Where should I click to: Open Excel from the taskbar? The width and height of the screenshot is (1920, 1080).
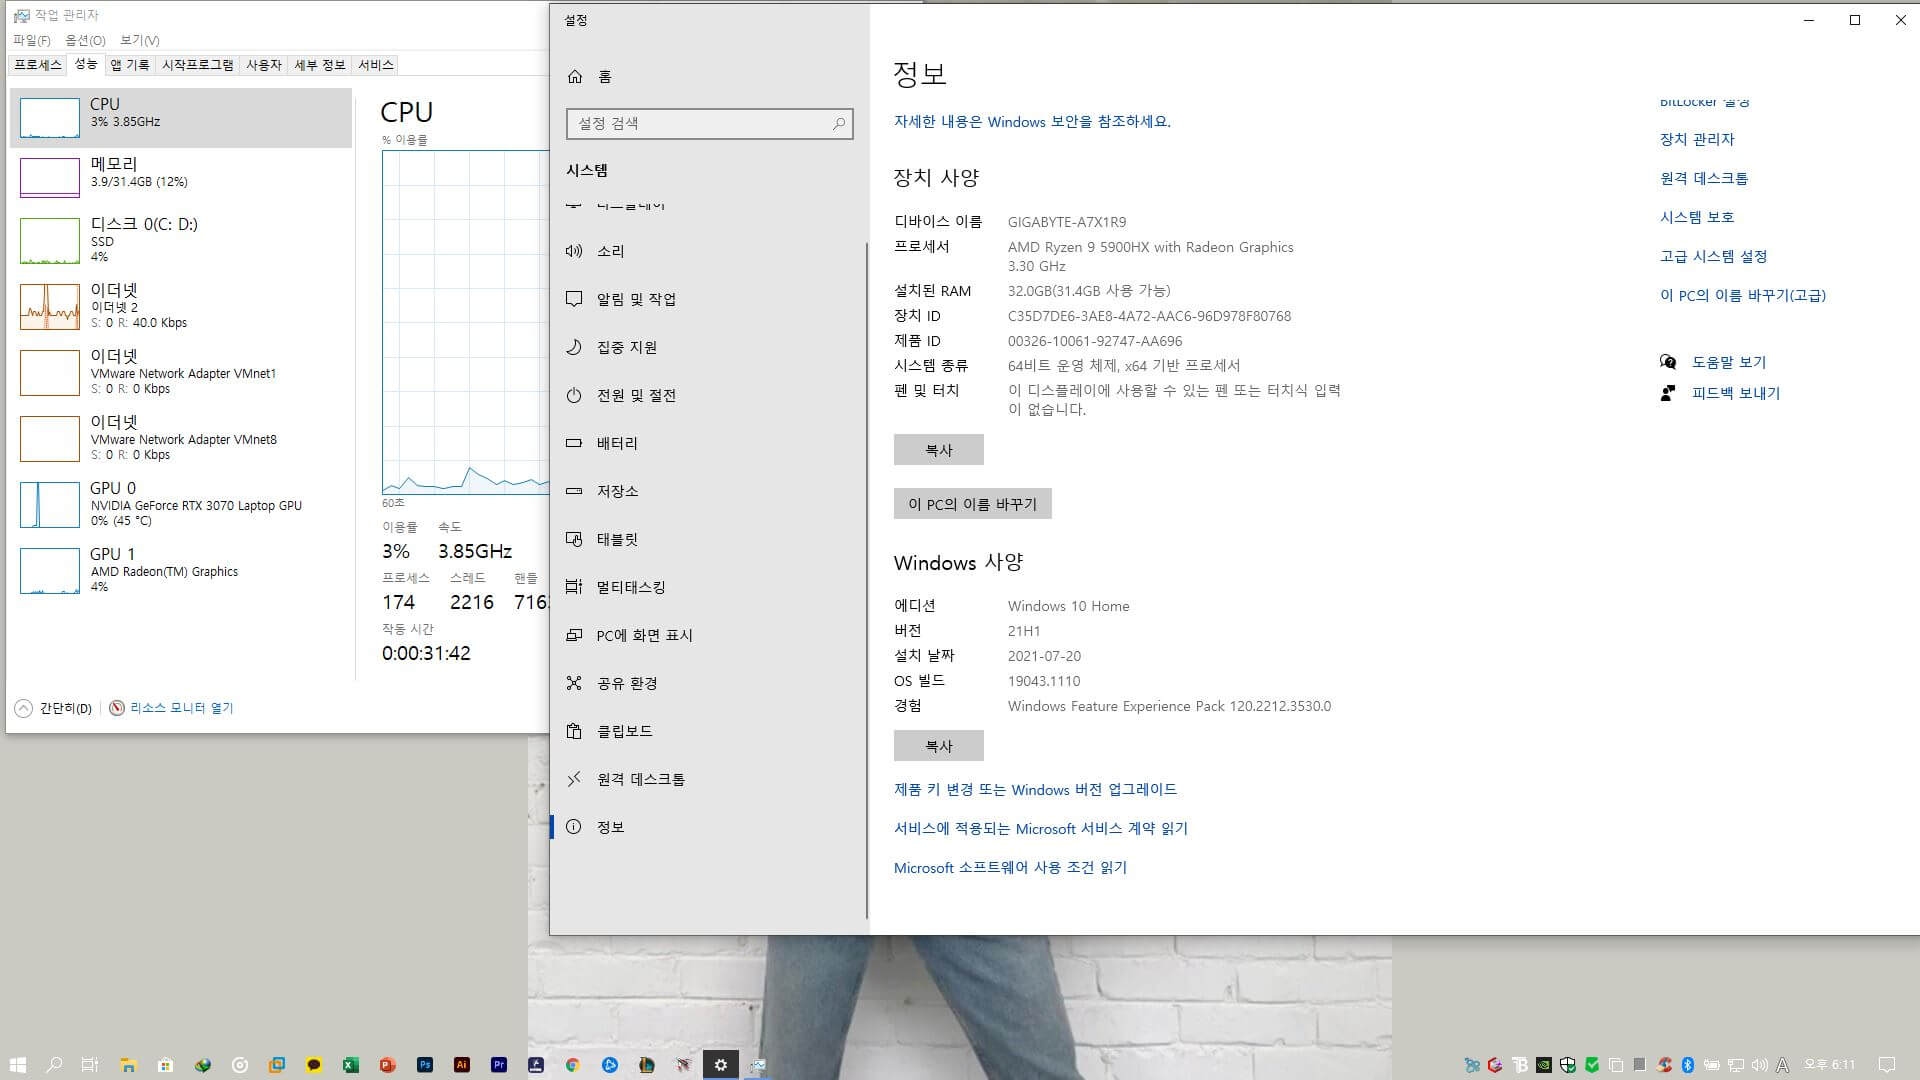(x=351, y=1065)
